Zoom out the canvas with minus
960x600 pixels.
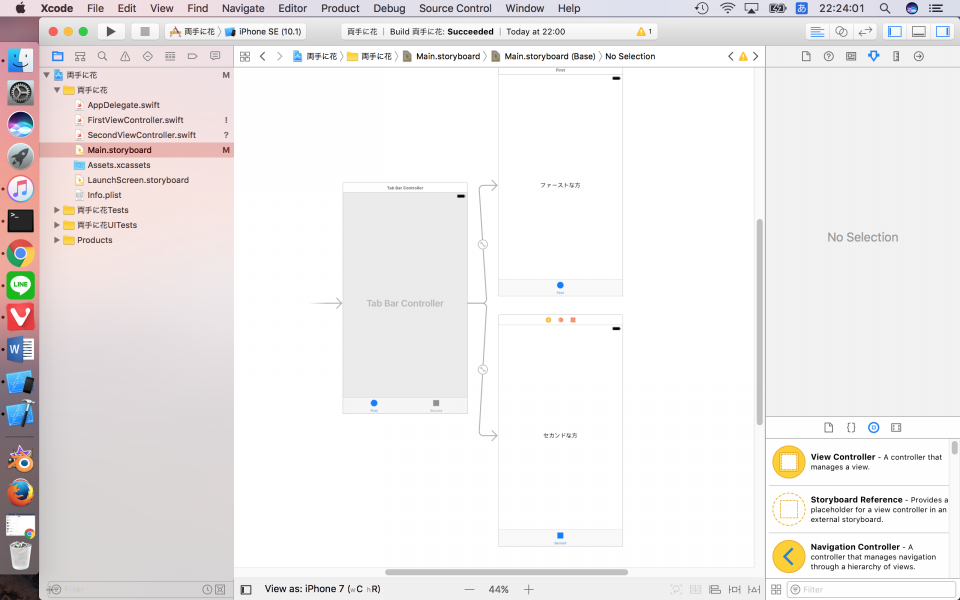(469, 590)
